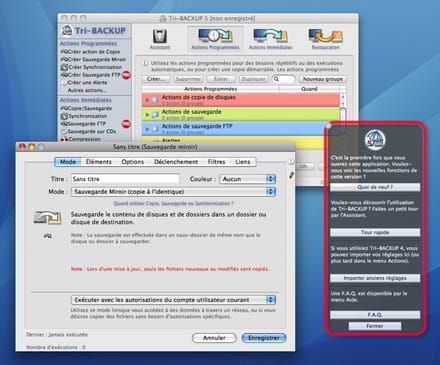Viewport: 440px width, 365px height.
Task: Click the search field in main window
Action: (284, 79)
